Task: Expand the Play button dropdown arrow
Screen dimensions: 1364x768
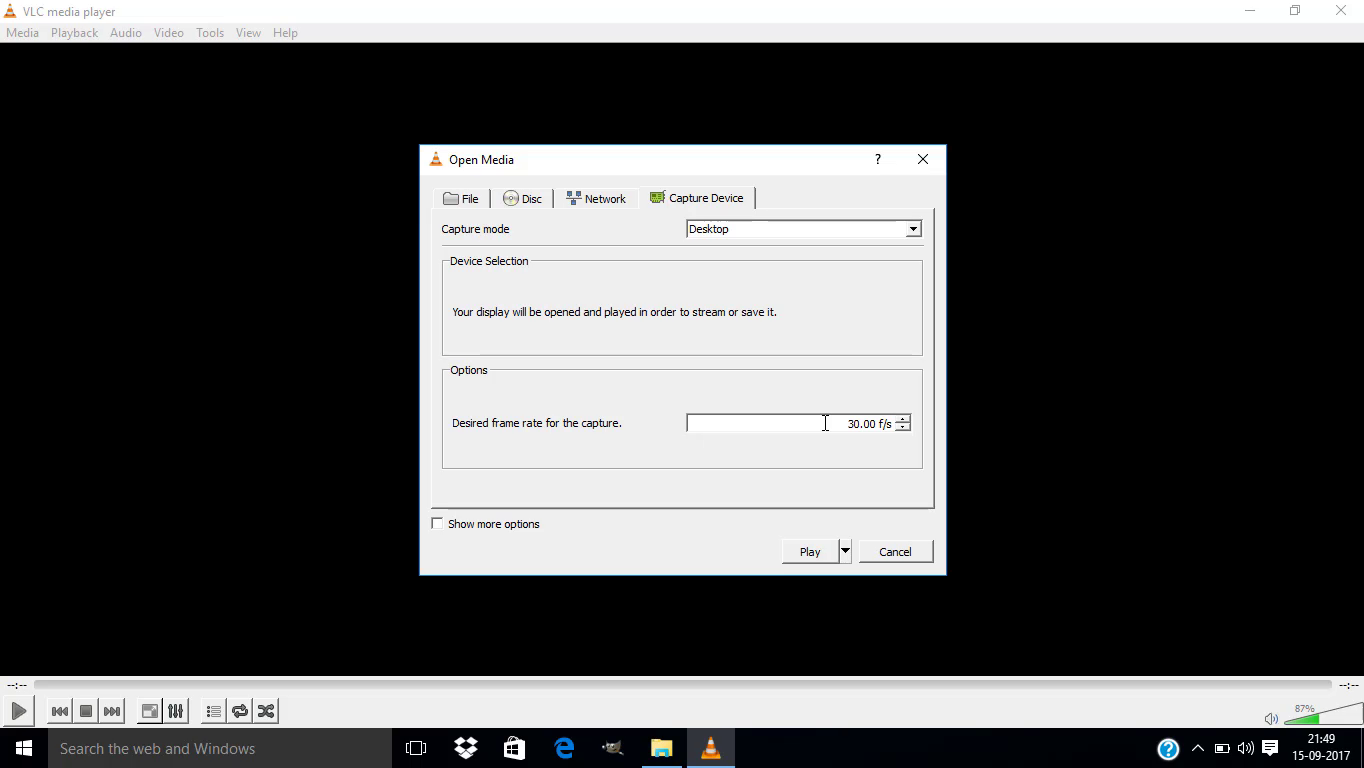Action: coord(844,551)
